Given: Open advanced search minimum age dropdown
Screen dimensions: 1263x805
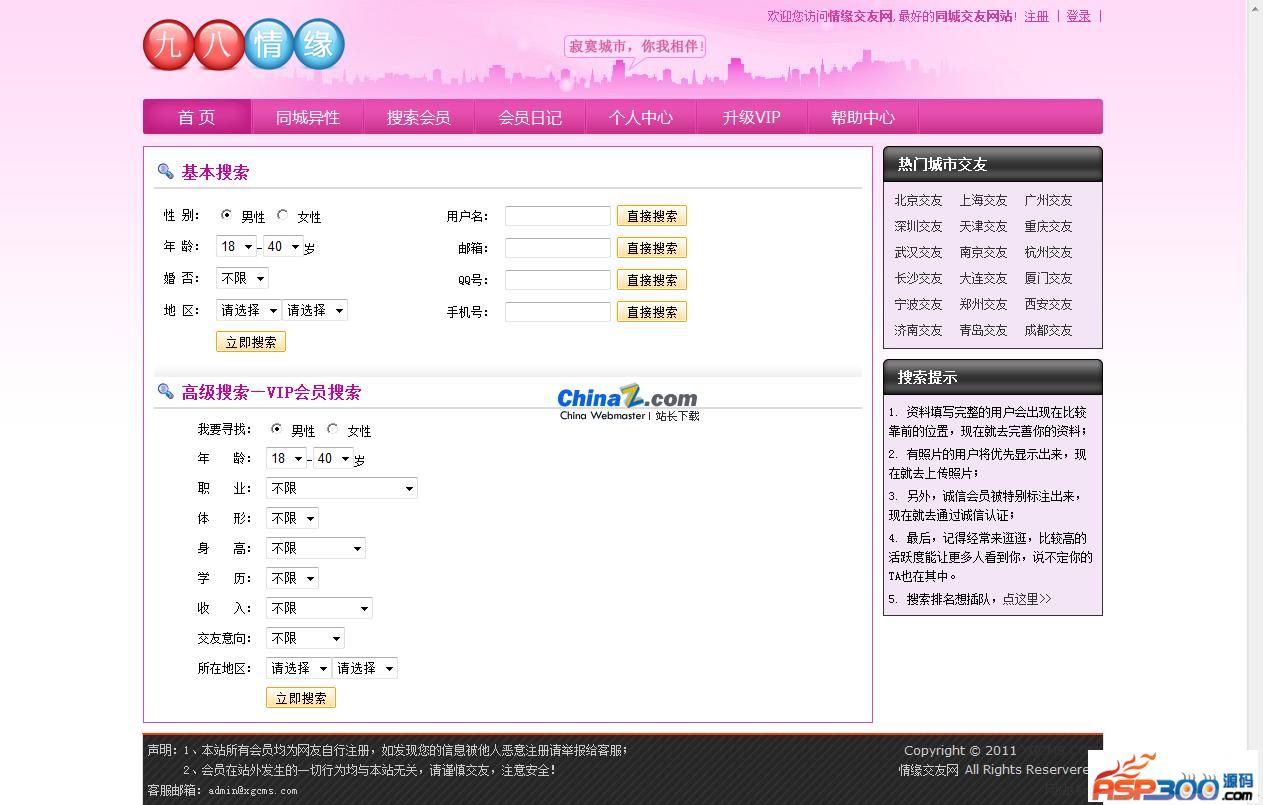Looking at the screenshot, I should (x=286, y=459).
